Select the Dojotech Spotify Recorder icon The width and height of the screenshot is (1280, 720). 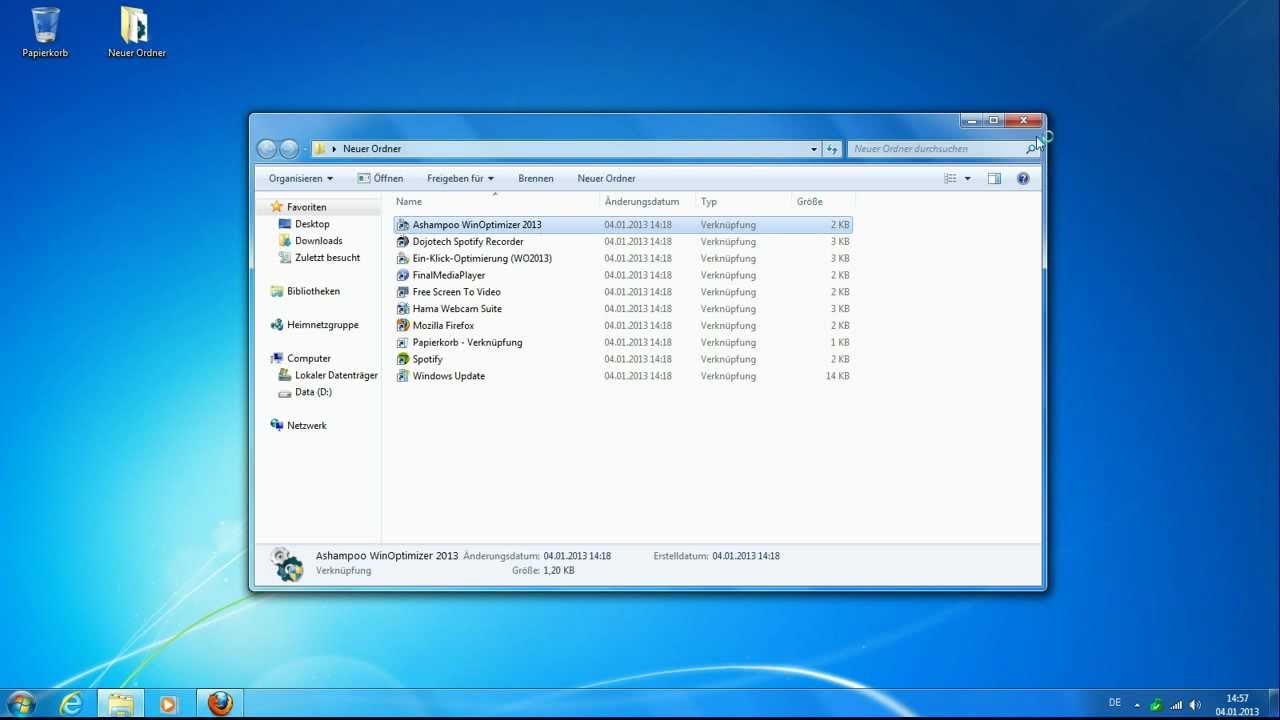point(403,242)
